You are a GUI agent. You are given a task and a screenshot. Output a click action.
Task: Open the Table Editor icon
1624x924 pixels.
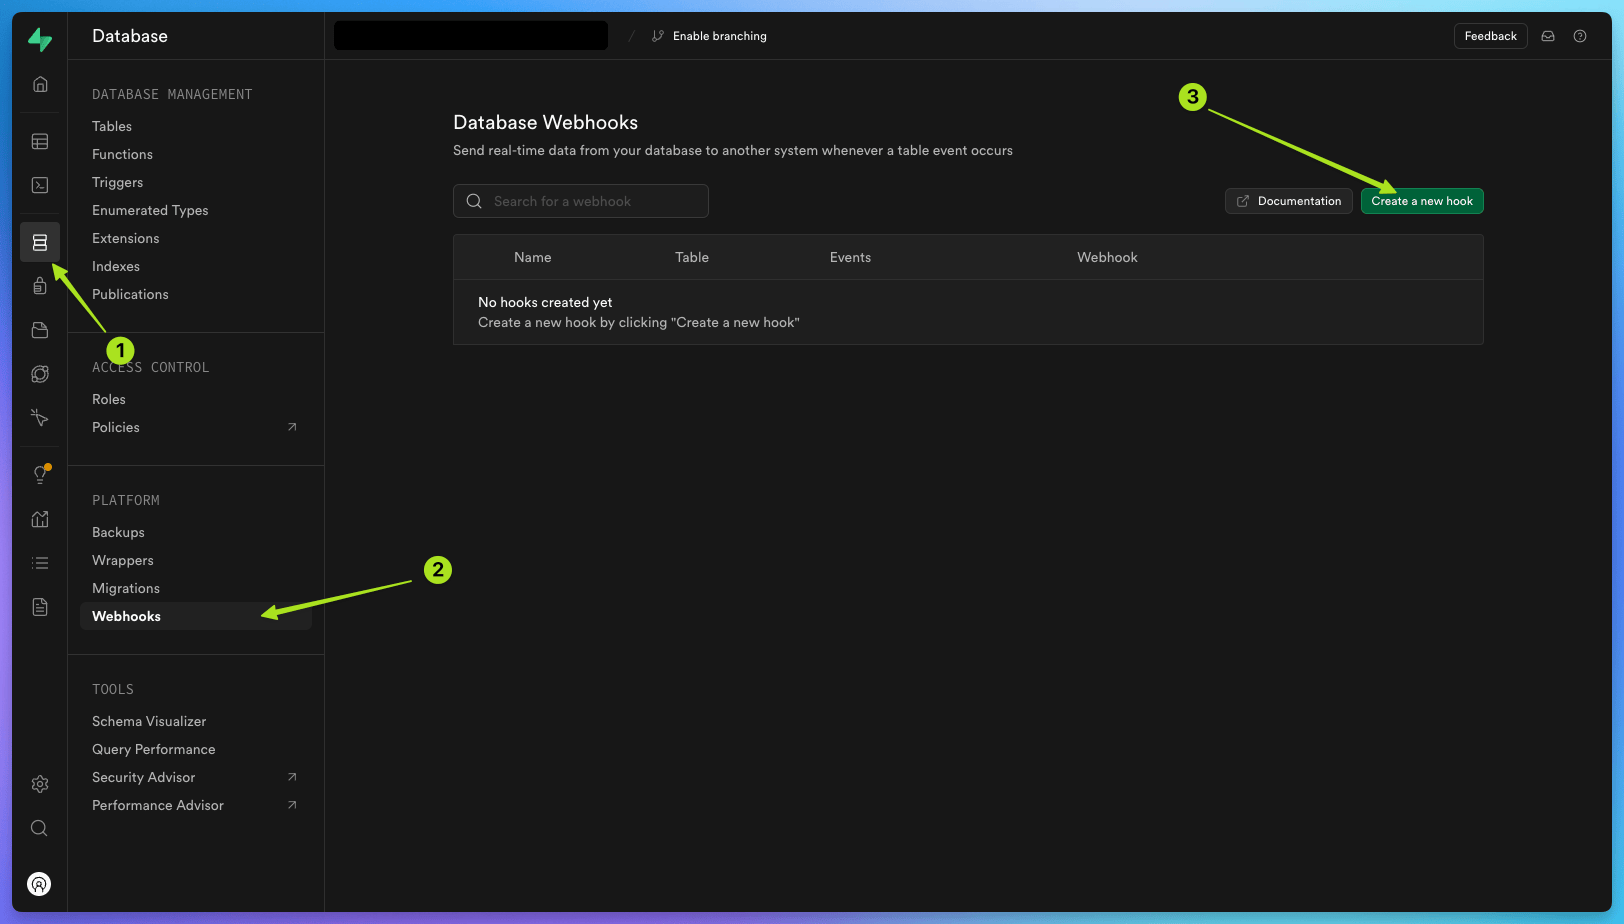click(x=40, y=141)
